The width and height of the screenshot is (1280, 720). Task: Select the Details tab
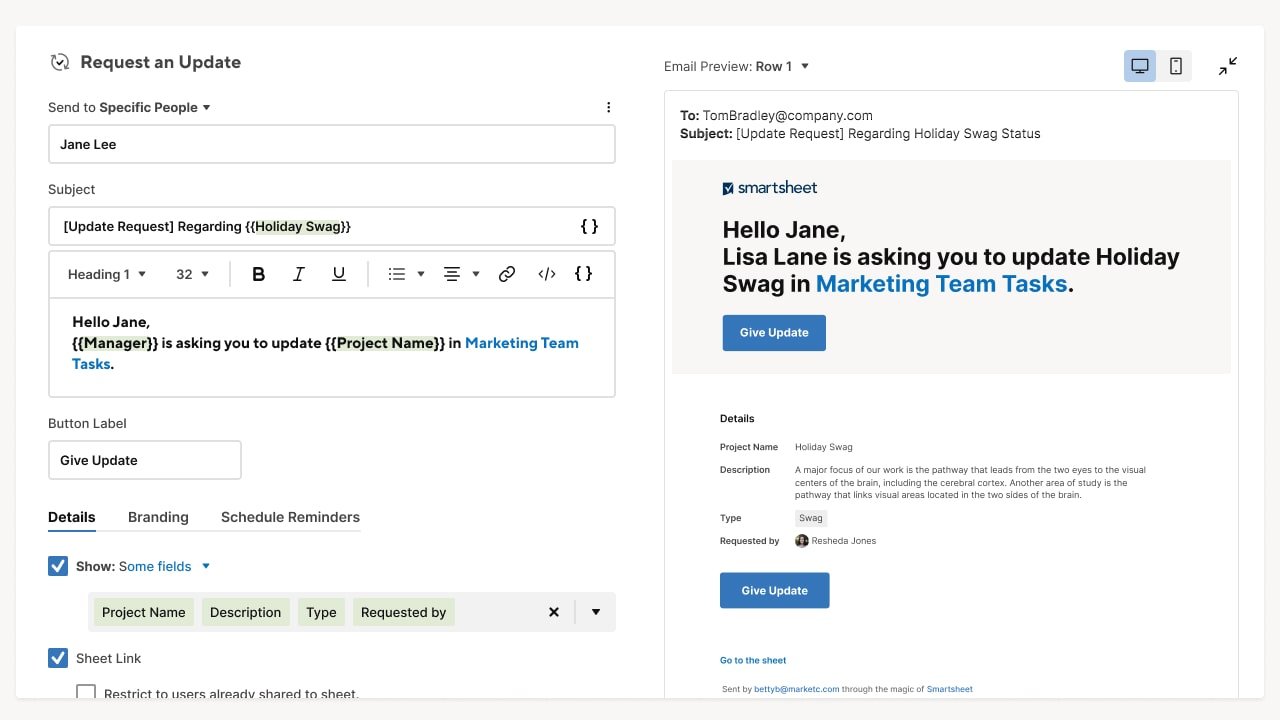pyautogui.click(x=72, y=517)
